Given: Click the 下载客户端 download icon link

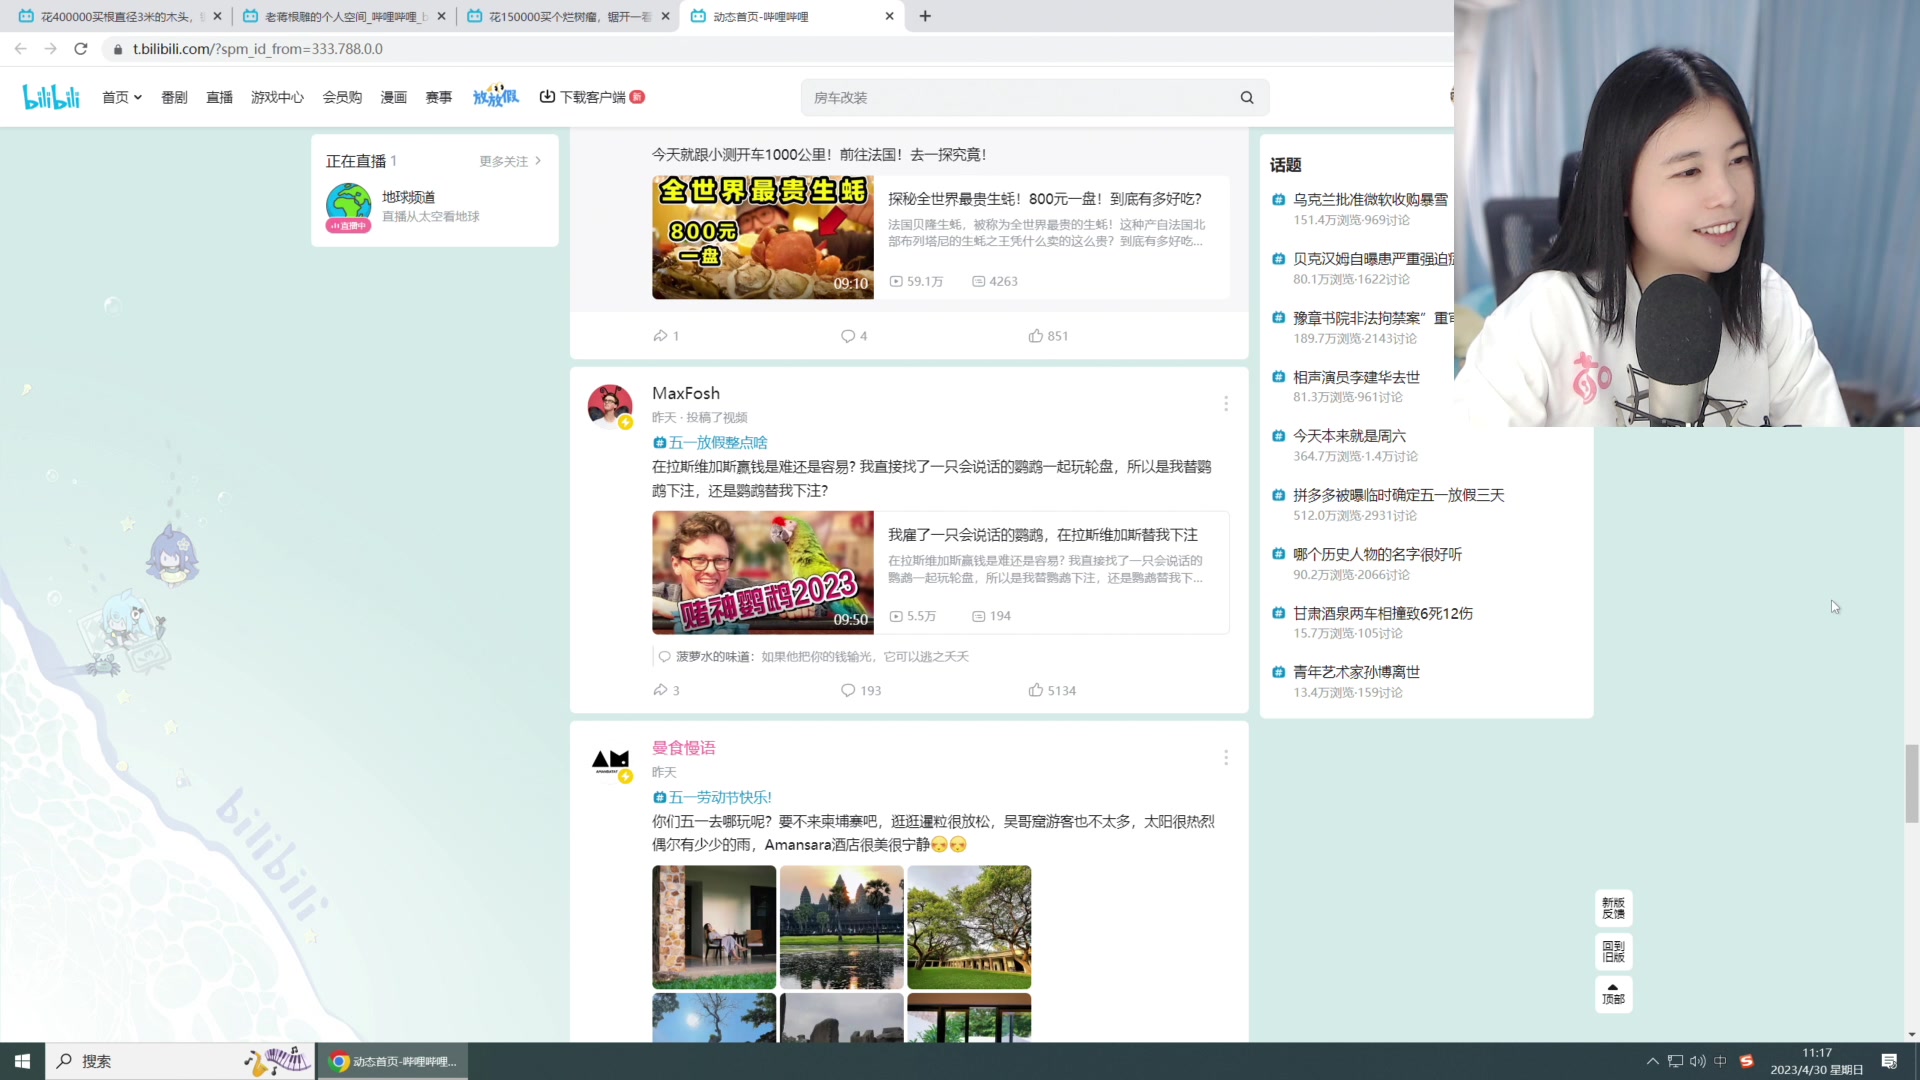Looking at the screenshot, I should [591, 97].
